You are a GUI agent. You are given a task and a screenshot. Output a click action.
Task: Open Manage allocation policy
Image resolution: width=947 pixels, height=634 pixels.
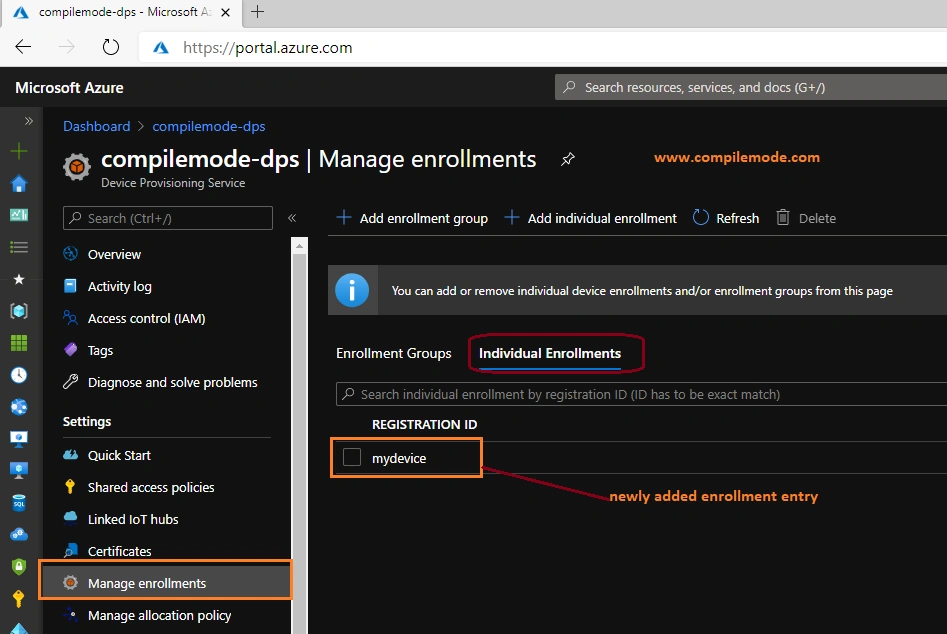click(159, 615)
